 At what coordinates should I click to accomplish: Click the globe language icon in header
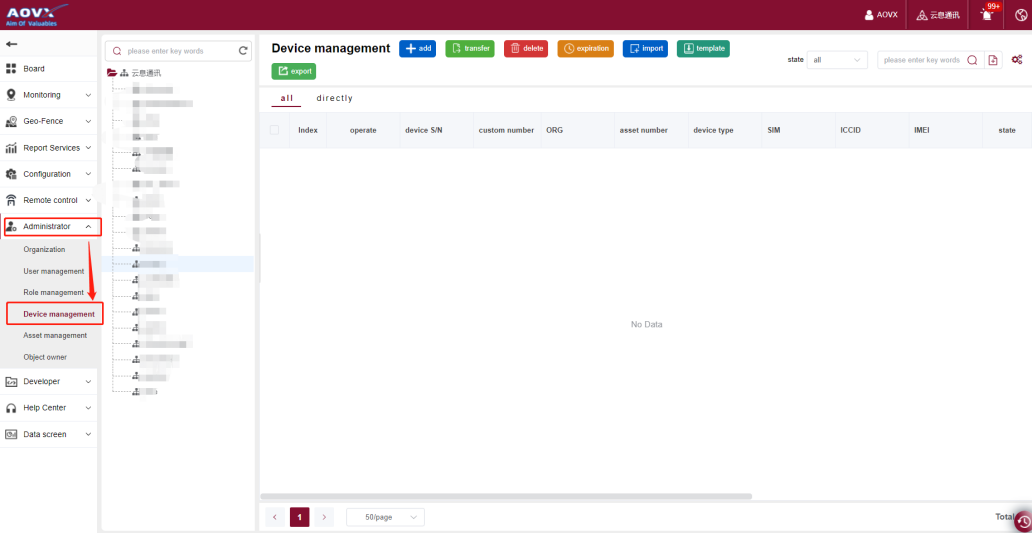click(x=1021, y=15)
